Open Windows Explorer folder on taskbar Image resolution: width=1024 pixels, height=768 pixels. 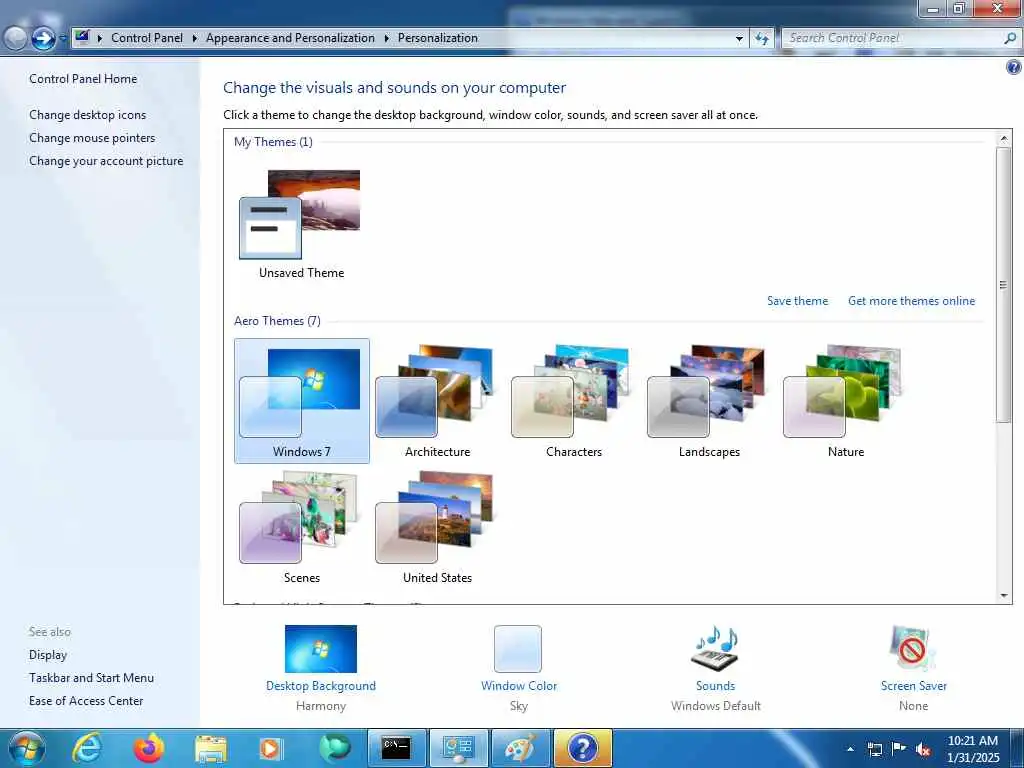[210, 748]
